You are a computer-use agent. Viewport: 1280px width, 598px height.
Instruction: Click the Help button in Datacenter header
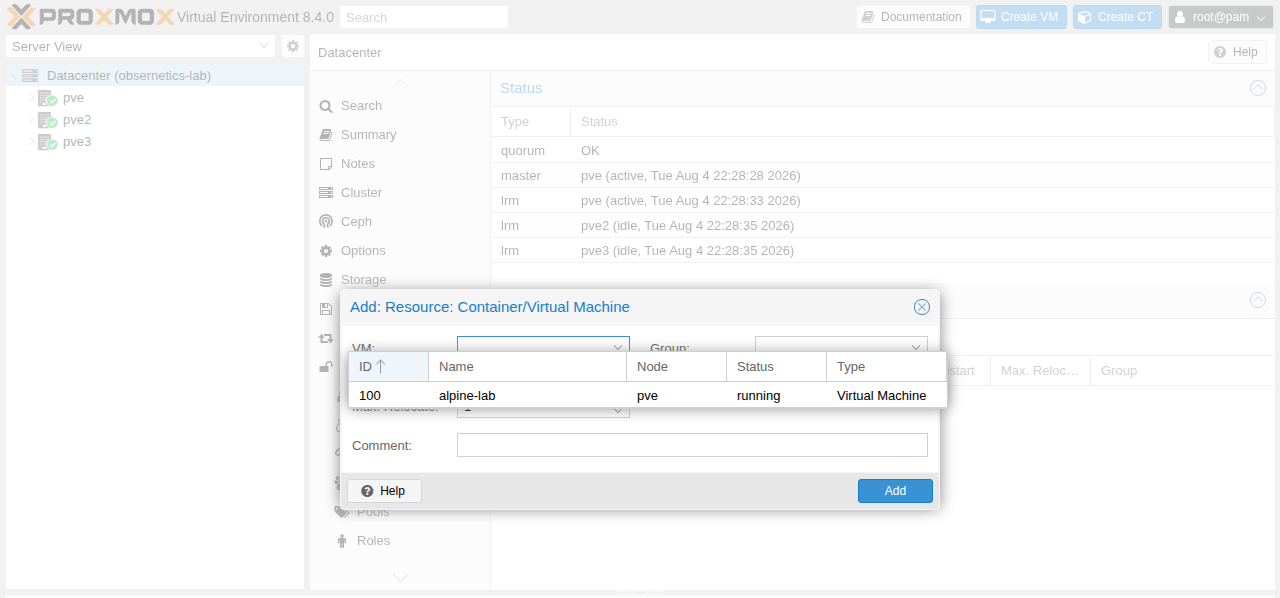[x=1237, y=52]
